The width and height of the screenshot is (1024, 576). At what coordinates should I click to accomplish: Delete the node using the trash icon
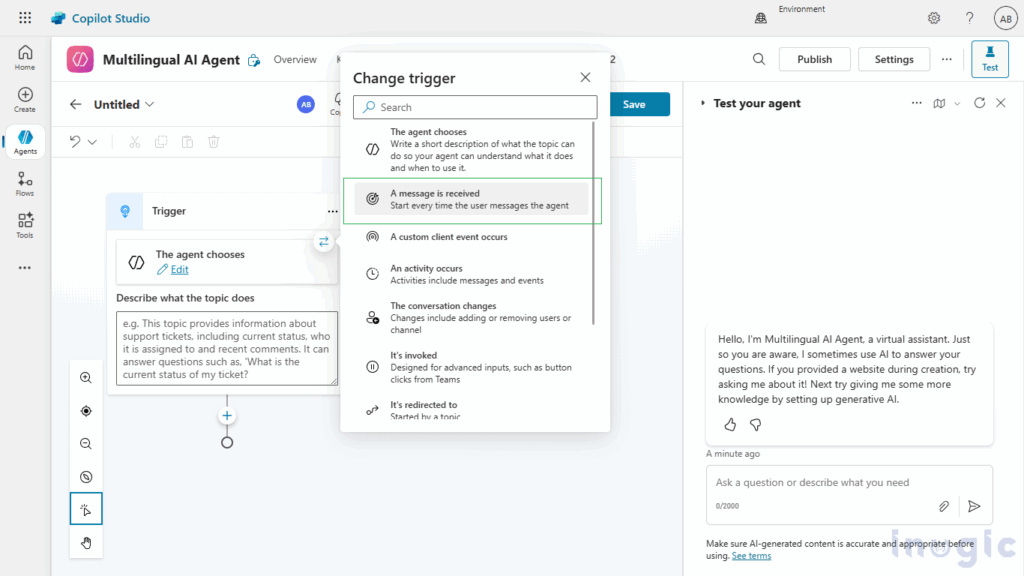[x=213, y=141]
